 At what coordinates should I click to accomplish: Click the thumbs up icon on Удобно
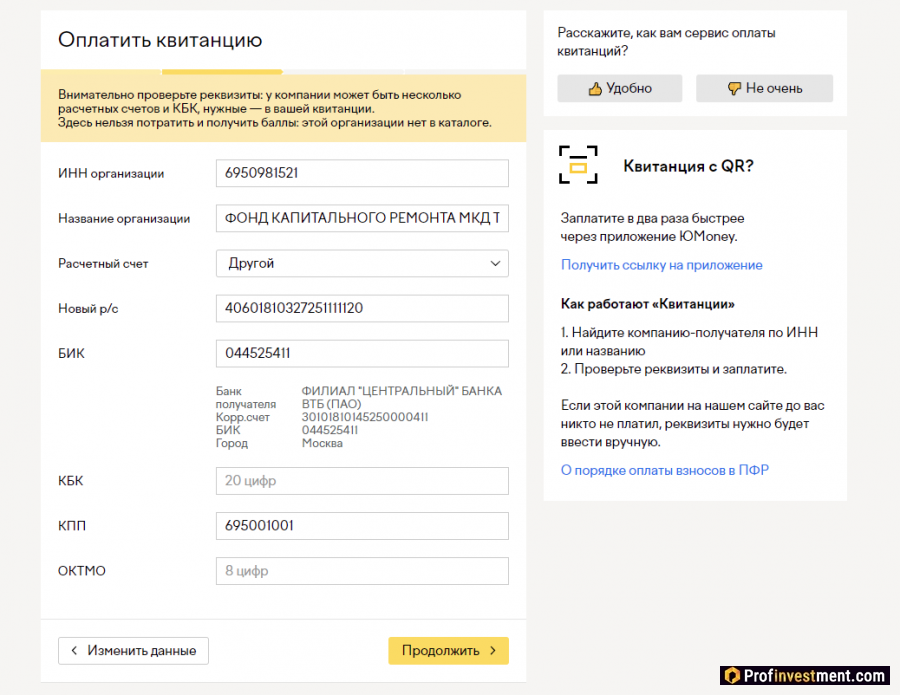[593, 88]
